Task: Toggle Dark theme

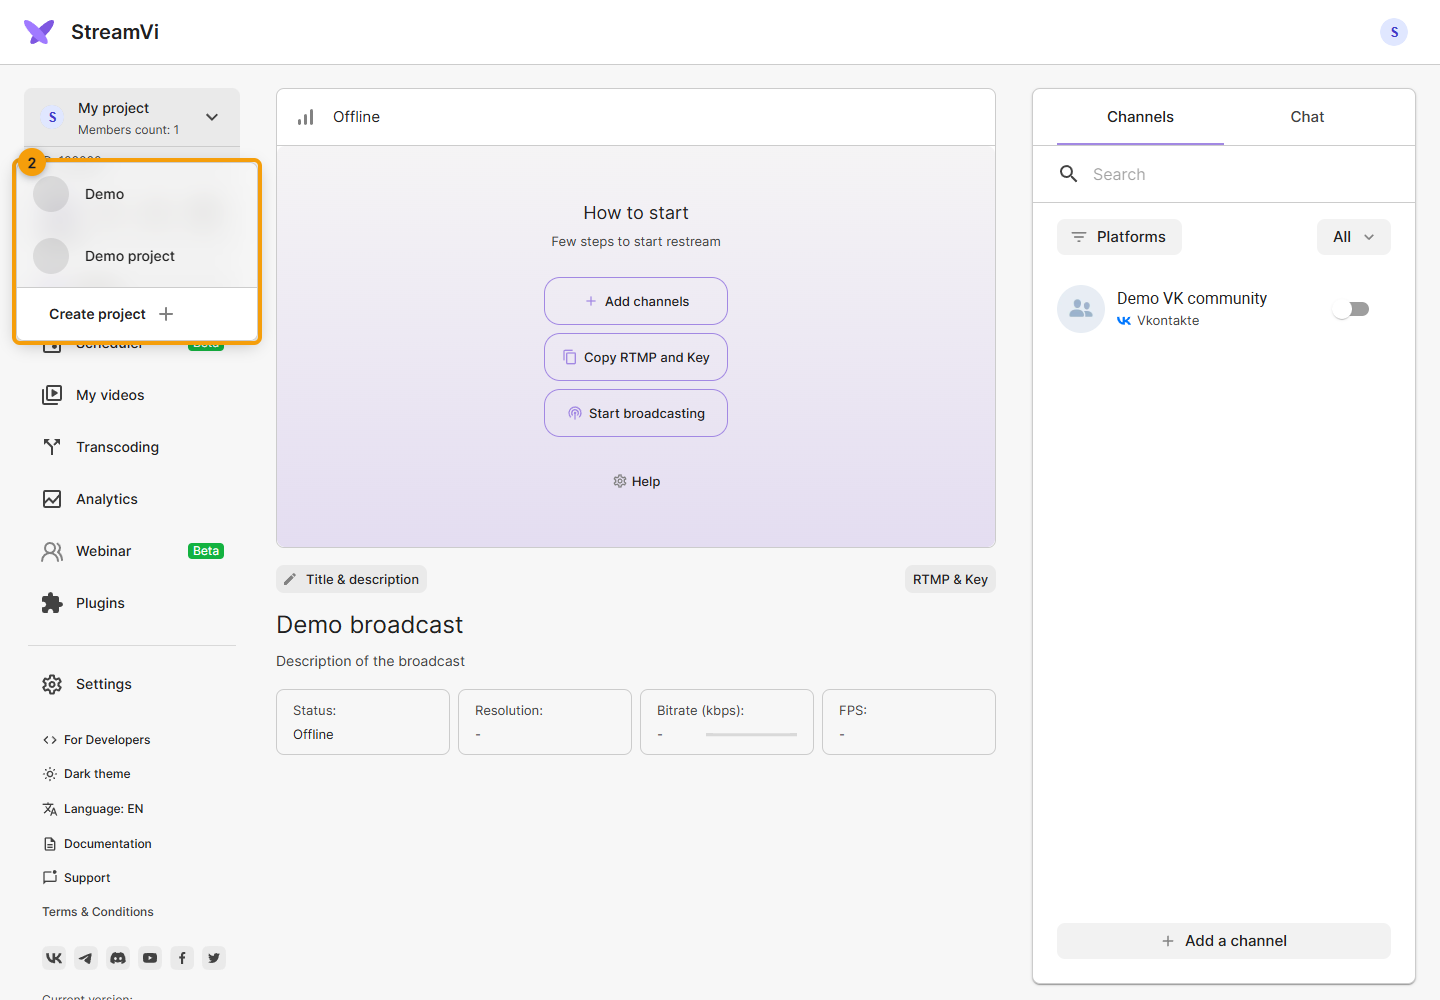Action: 86,774
